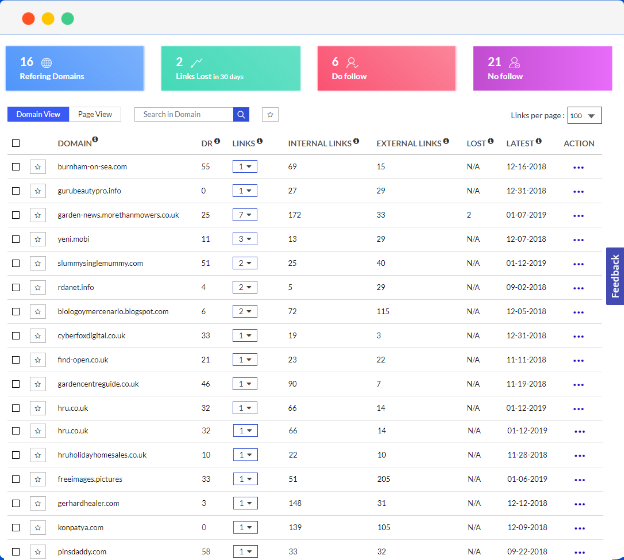Check the garden-news.morethanmowers.co.uk row checkbox
The height and width of the screenshot is (560, 624).
pyautogui.click(x=16, y=215)
